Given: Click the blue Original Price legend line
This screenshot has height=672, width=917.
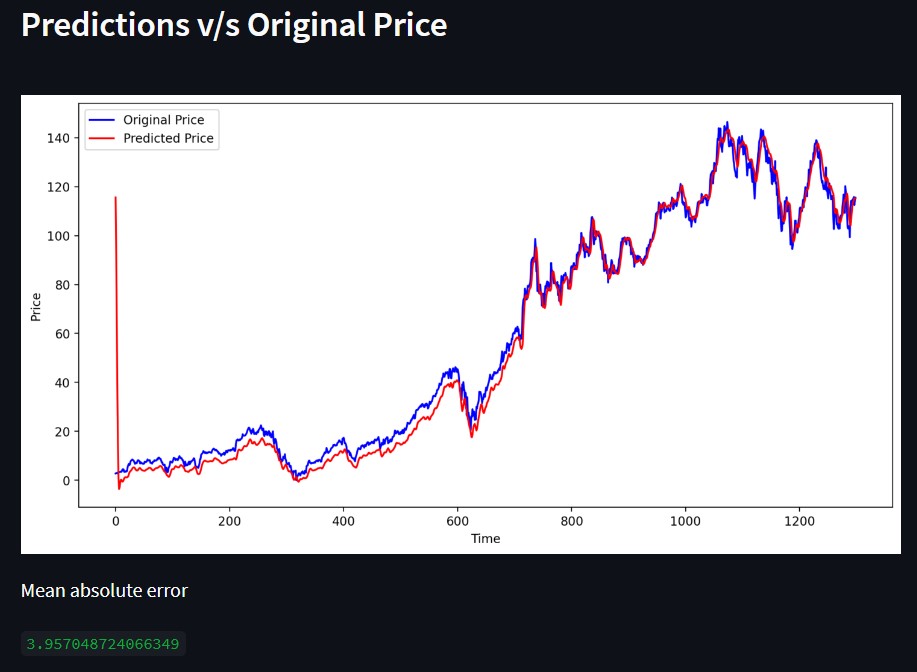Looking at the screenshot, I should [101, 120].
